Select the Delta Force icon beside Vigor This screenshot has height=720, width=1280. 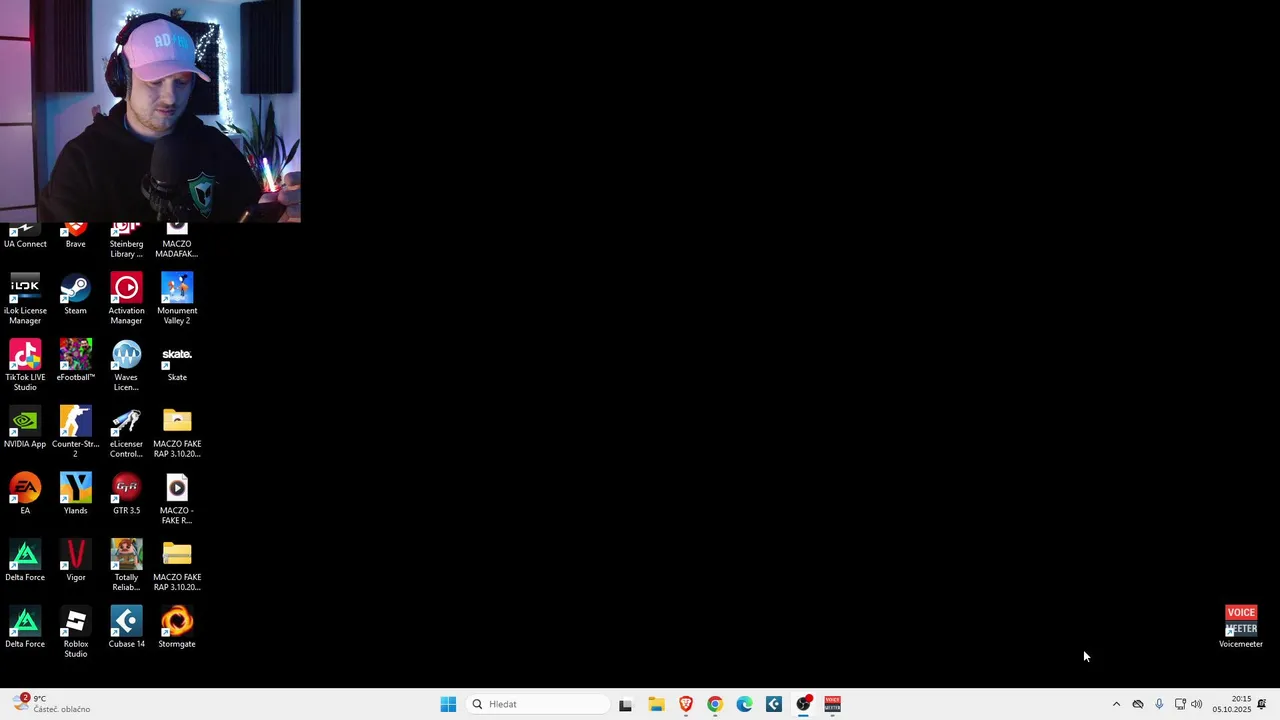point(25,560)
